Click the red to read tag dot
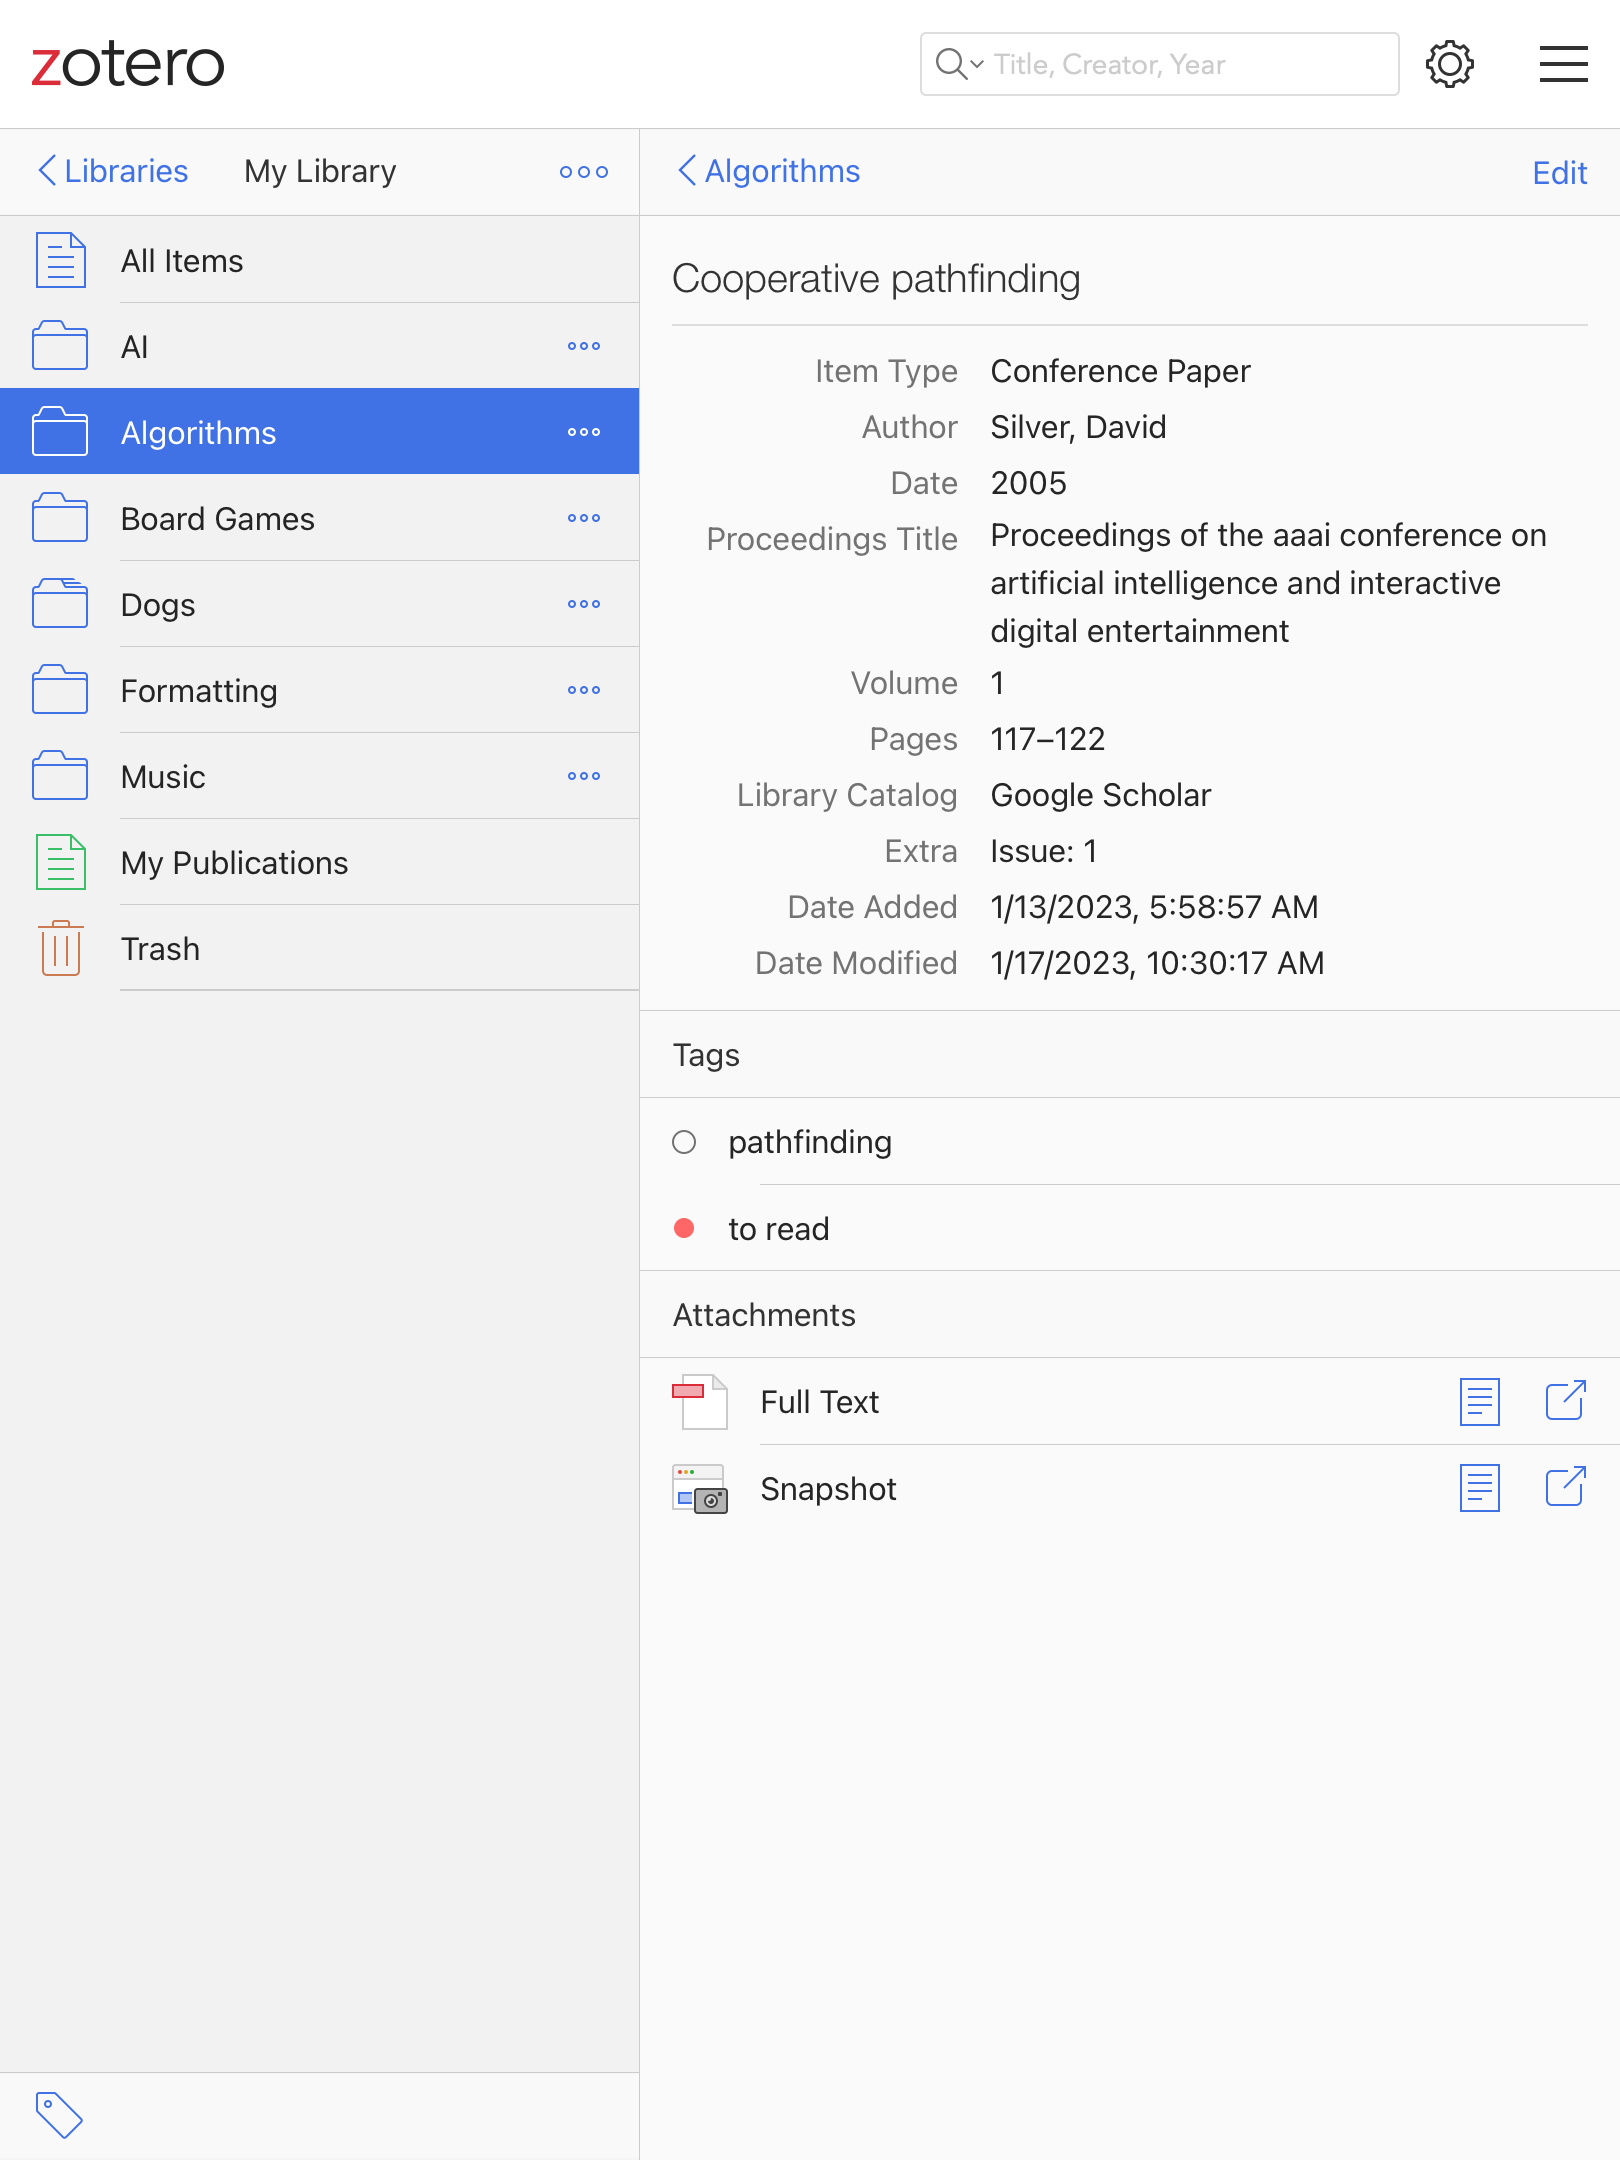Screen dimensions: 1620x2160 pos(684,1228)
